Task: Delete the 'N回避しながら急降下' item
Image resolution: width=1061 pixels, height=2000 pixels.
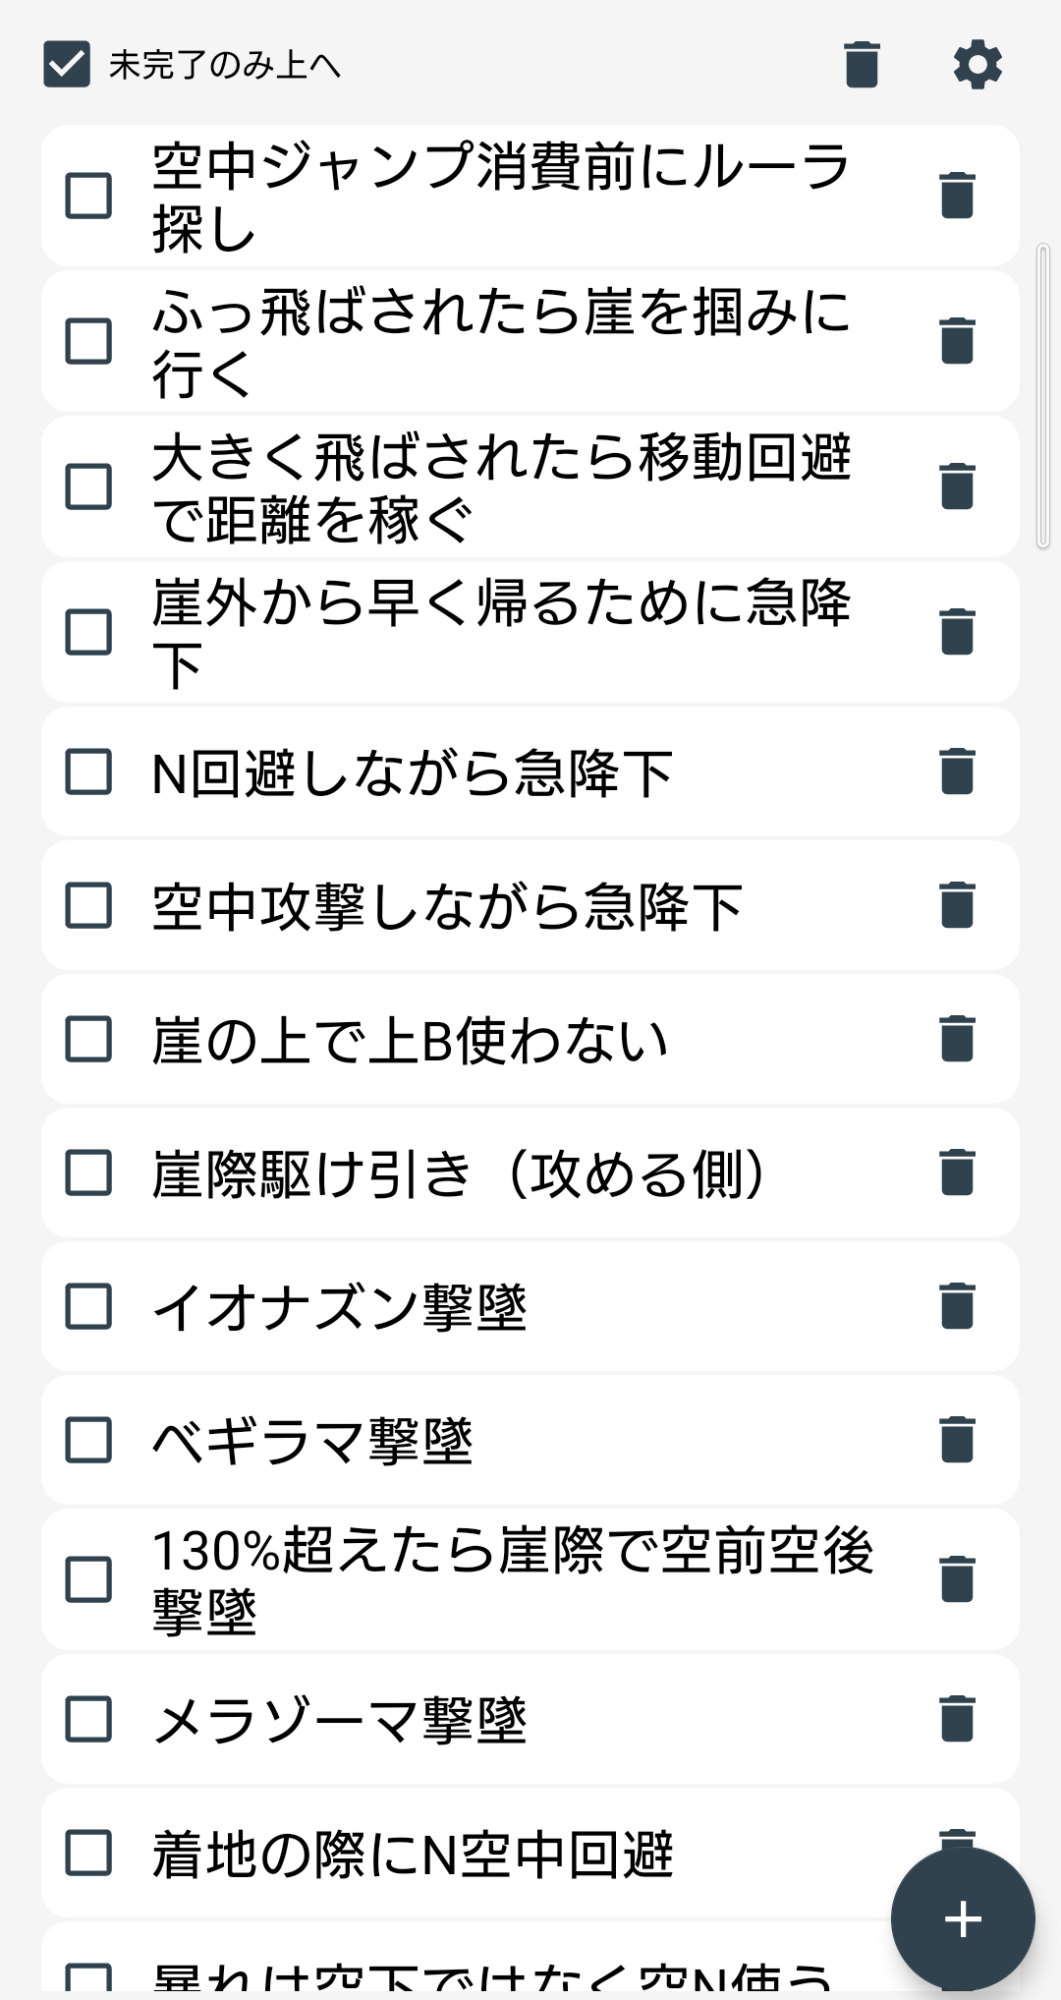Action: click(x=957, y=772)
